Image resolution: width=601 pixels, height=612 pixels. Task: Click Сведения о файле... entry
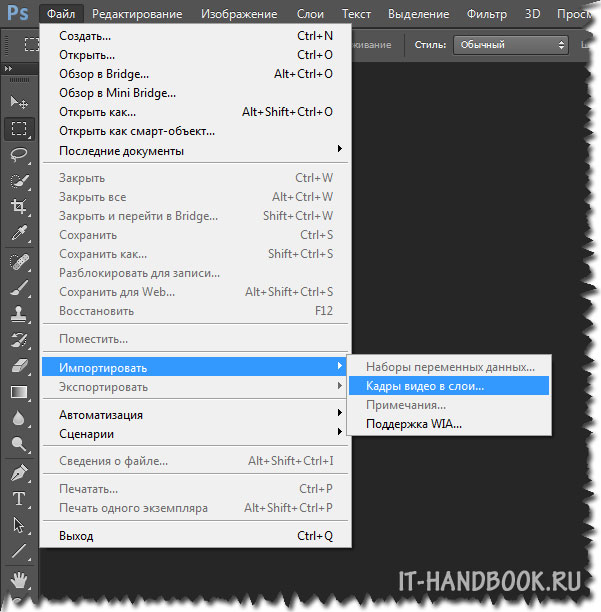pyautogui.click(x=195, y=461)
